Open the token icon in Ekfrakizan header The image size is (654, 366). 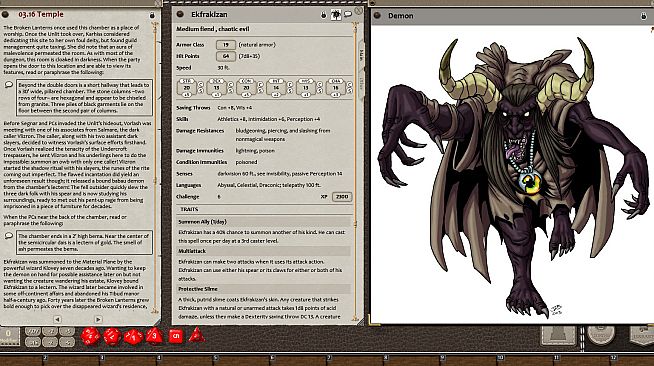click(x=336, y=15)
